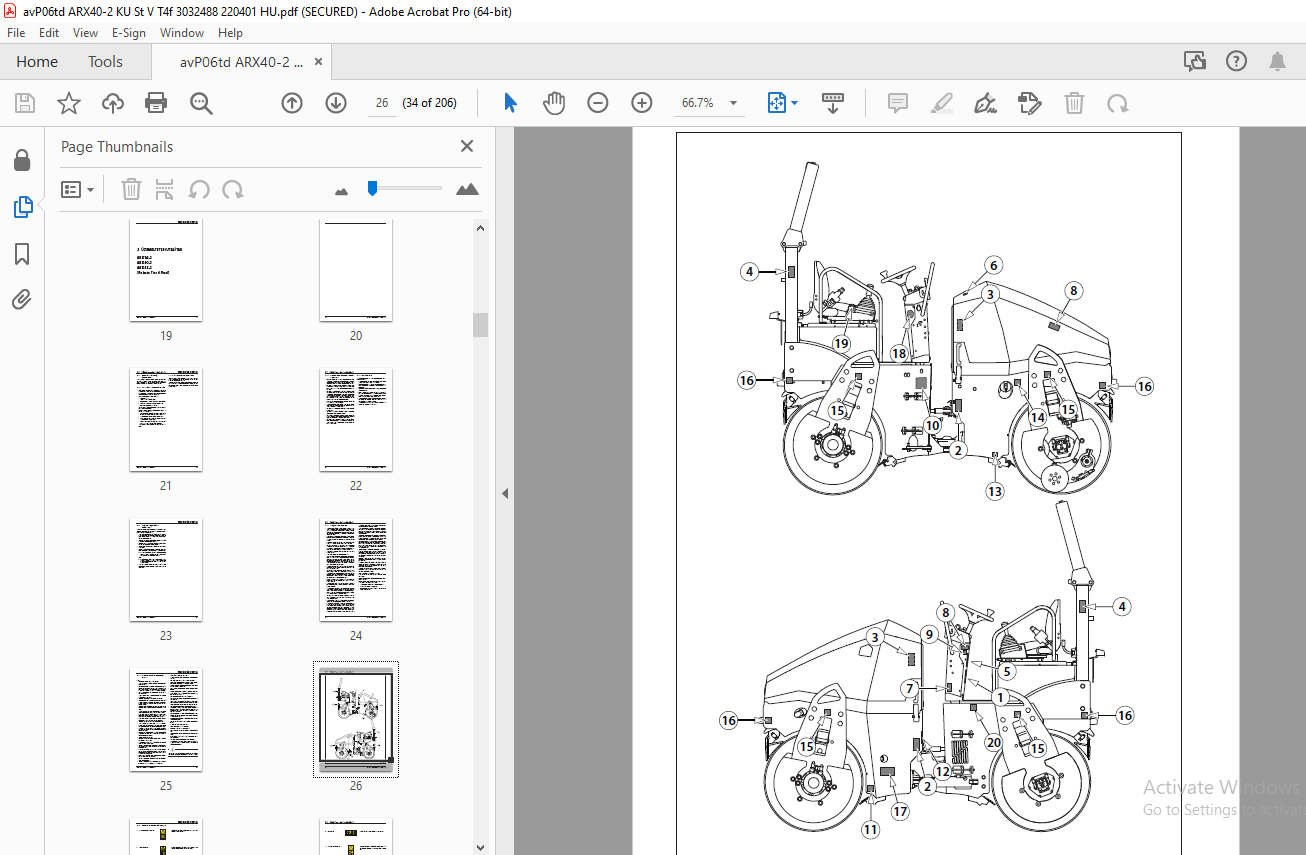1306x855 pixels.
Task: Open the security lock panel
Action: 21,160
